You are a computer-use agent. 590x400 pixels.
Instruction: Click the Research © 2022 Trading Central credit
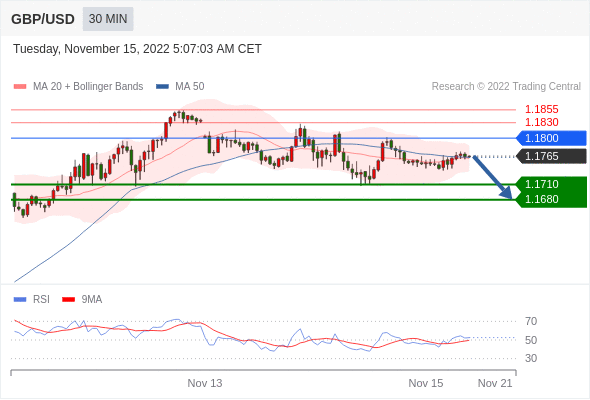506,87
